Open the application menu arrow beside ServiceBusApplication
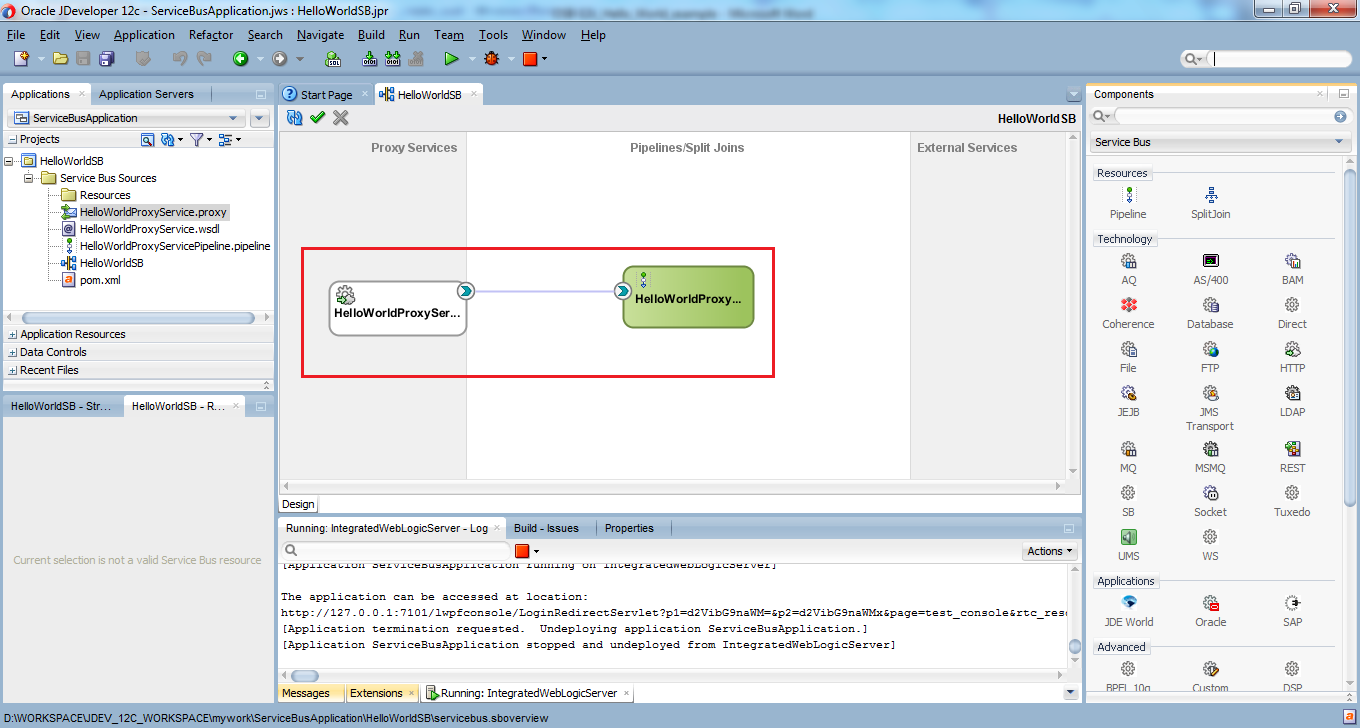This screenshot has width=1360, height=728. coord(260,119)
